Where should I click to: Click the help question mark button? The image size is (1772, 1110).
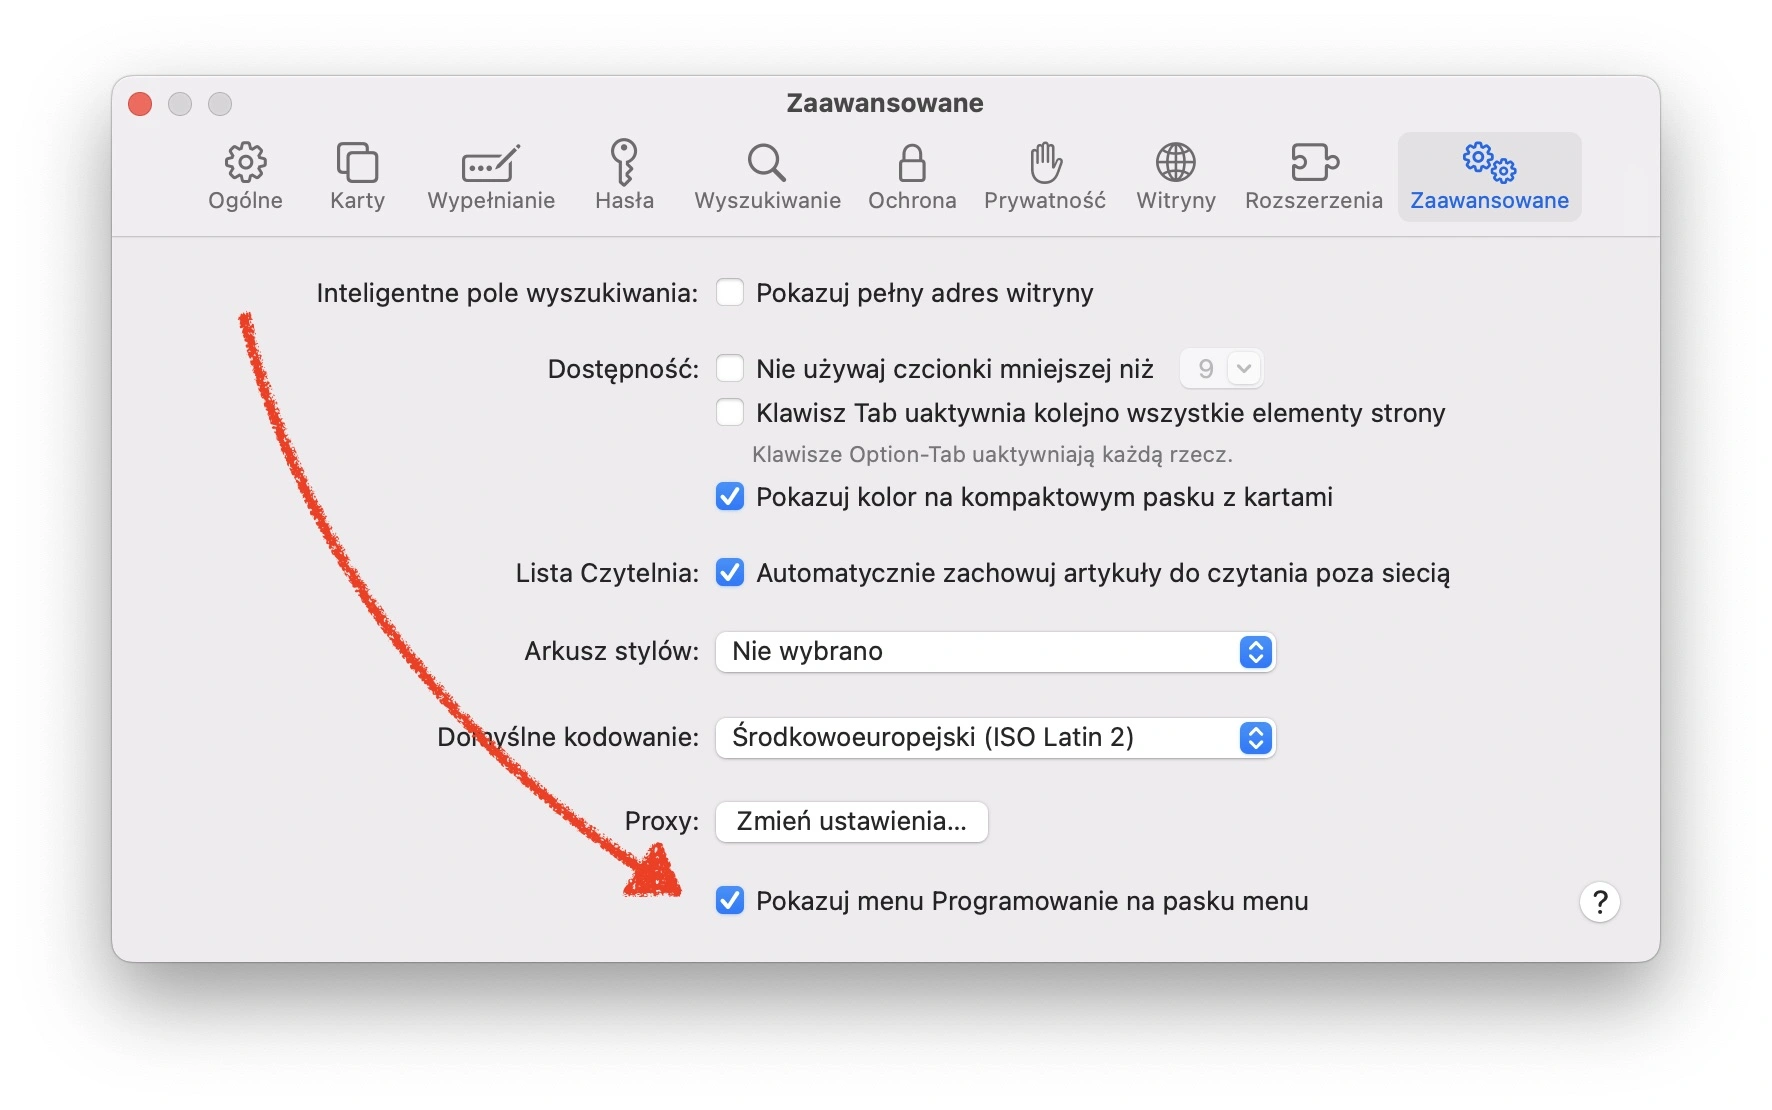[x=1599, y=902]
